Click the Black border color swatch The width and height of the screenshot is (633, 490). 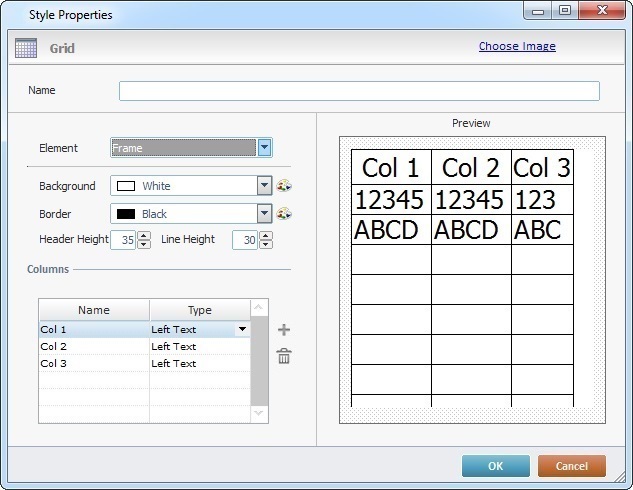click(126, 214)
